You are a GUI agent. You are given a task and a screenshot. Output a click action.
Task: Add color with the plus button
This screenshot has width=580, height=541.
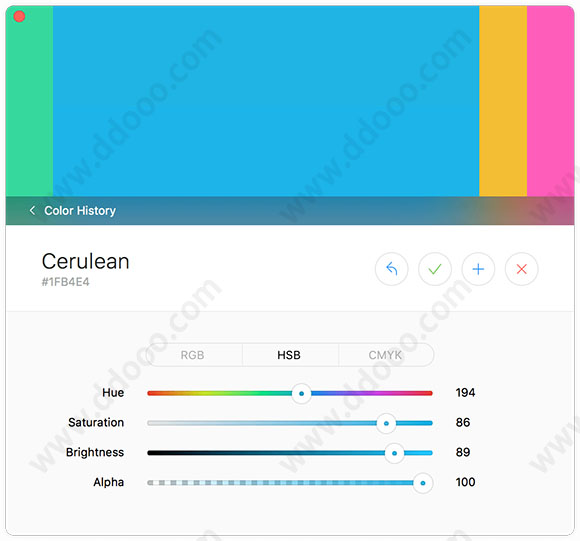pyautogui.click(x=478, y=269)
